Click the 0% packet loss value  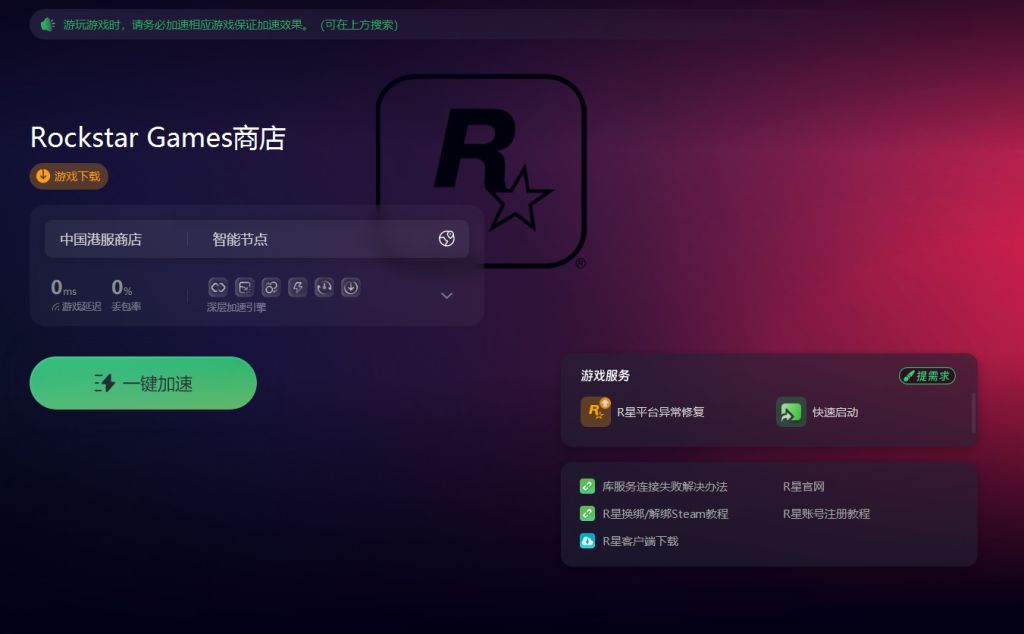tap(121, 287)
